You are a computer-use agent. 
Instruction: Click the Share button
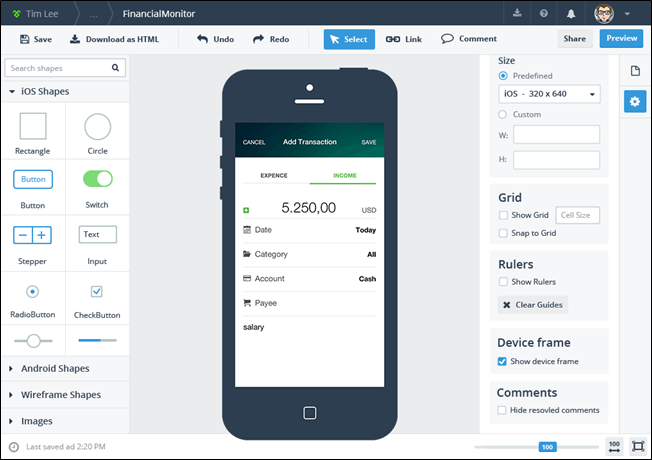(575, 39)
